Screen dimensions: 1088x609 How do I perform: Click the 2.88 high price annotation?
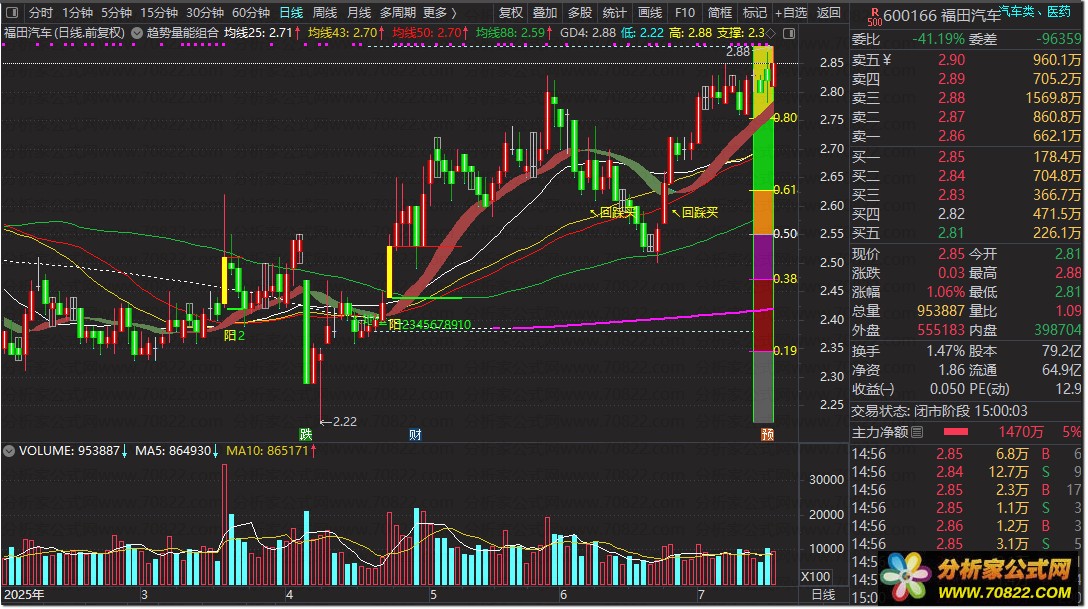[738, 51]
